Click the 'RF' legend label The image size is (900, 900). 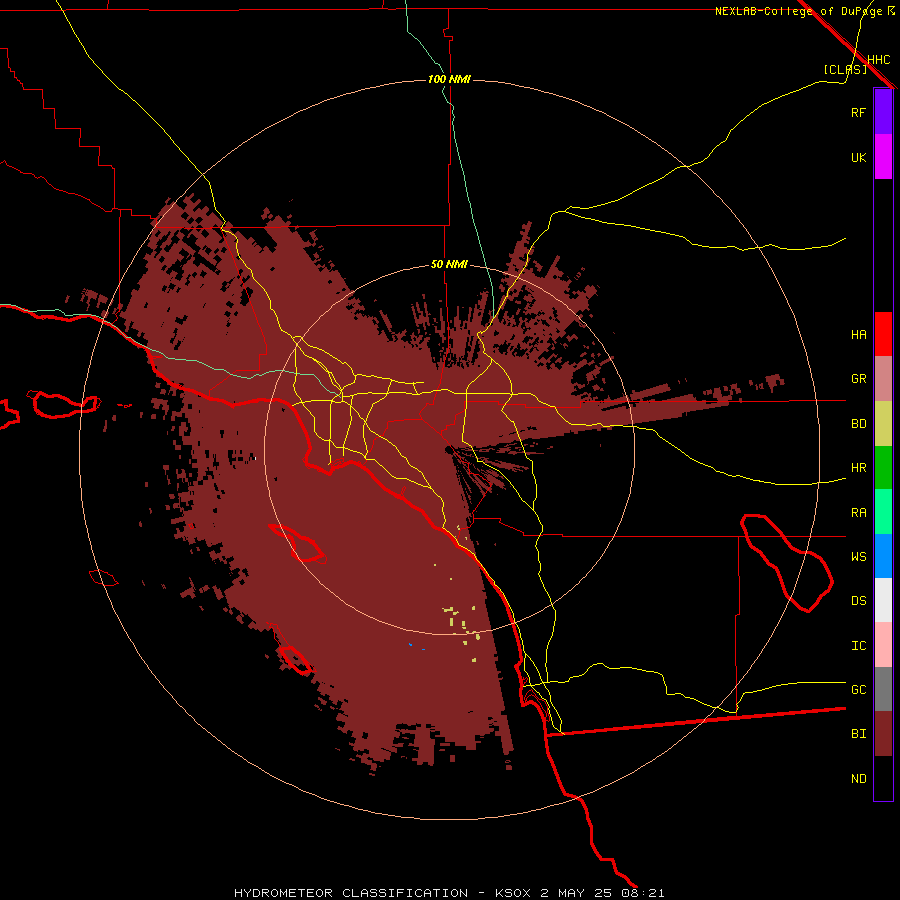pos(858,112)
